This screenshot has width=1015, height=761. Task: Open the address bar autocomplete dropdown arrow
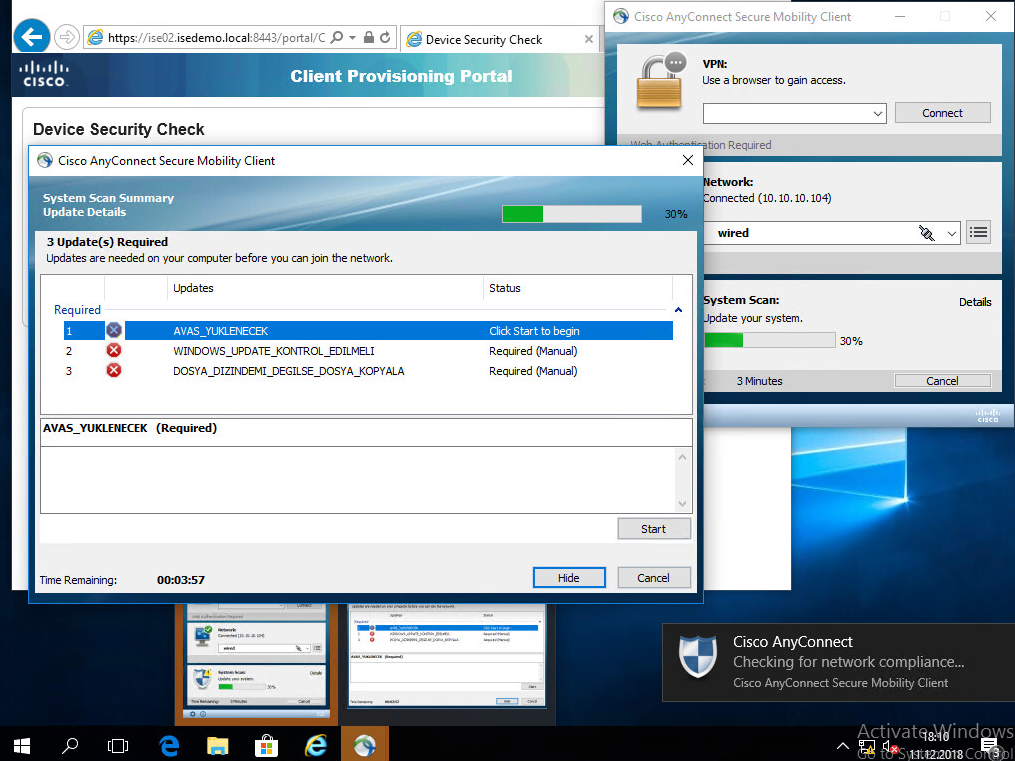click(x=353, y=38)
